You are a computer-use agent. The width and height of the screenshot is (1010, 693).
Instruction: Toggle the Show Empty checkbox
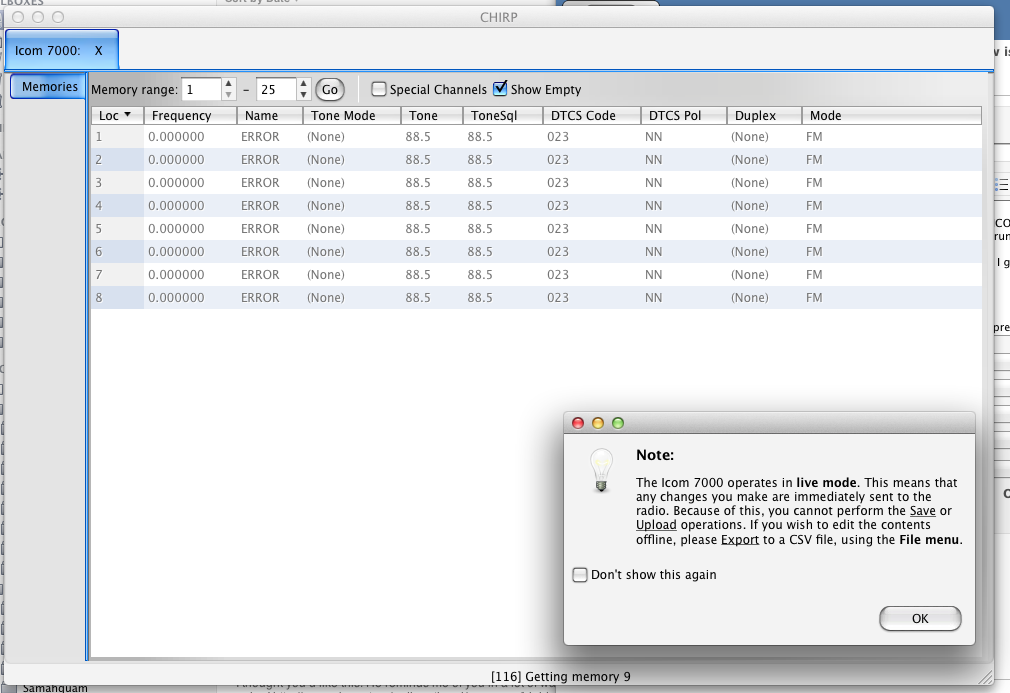tap(500, 89)
